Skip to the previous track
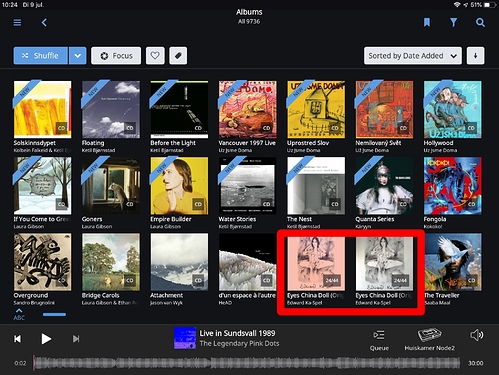The width and height of the screenshot is (499, 375). point(17,339)
